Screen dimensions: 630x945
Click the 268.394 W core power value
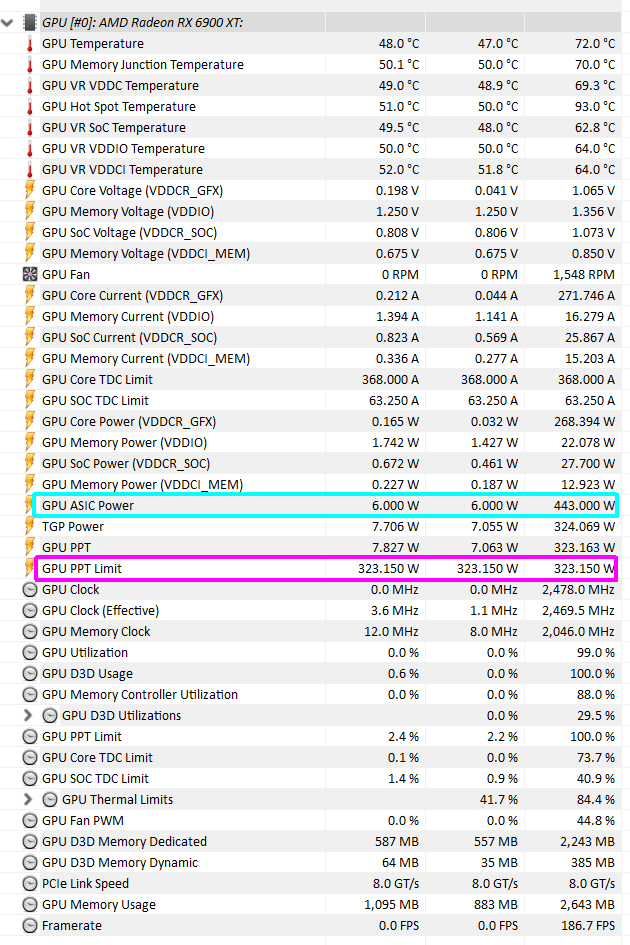(x=585, y=422)
